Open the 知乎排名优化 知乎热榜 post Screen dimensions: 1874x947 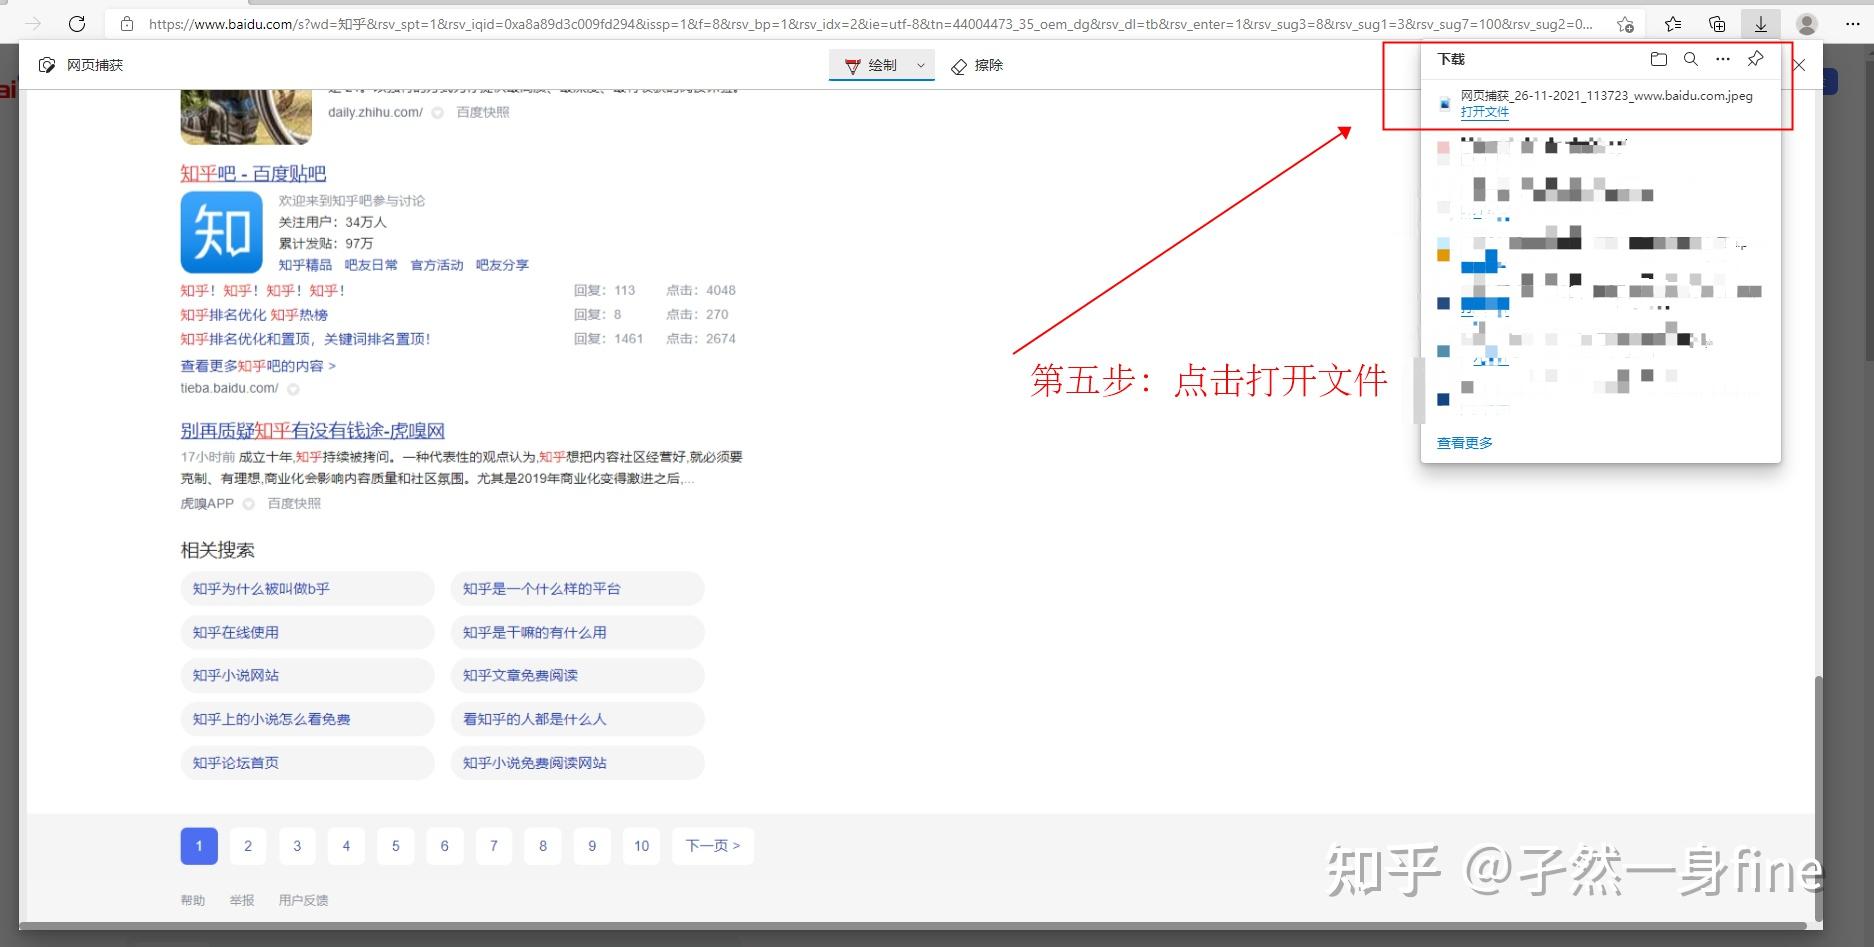(254, 314)
